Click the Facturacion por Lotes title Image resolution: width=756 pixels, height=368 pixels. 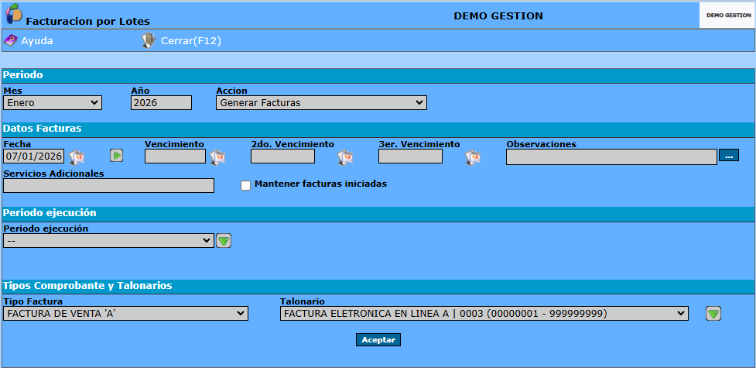coord(88,22)
